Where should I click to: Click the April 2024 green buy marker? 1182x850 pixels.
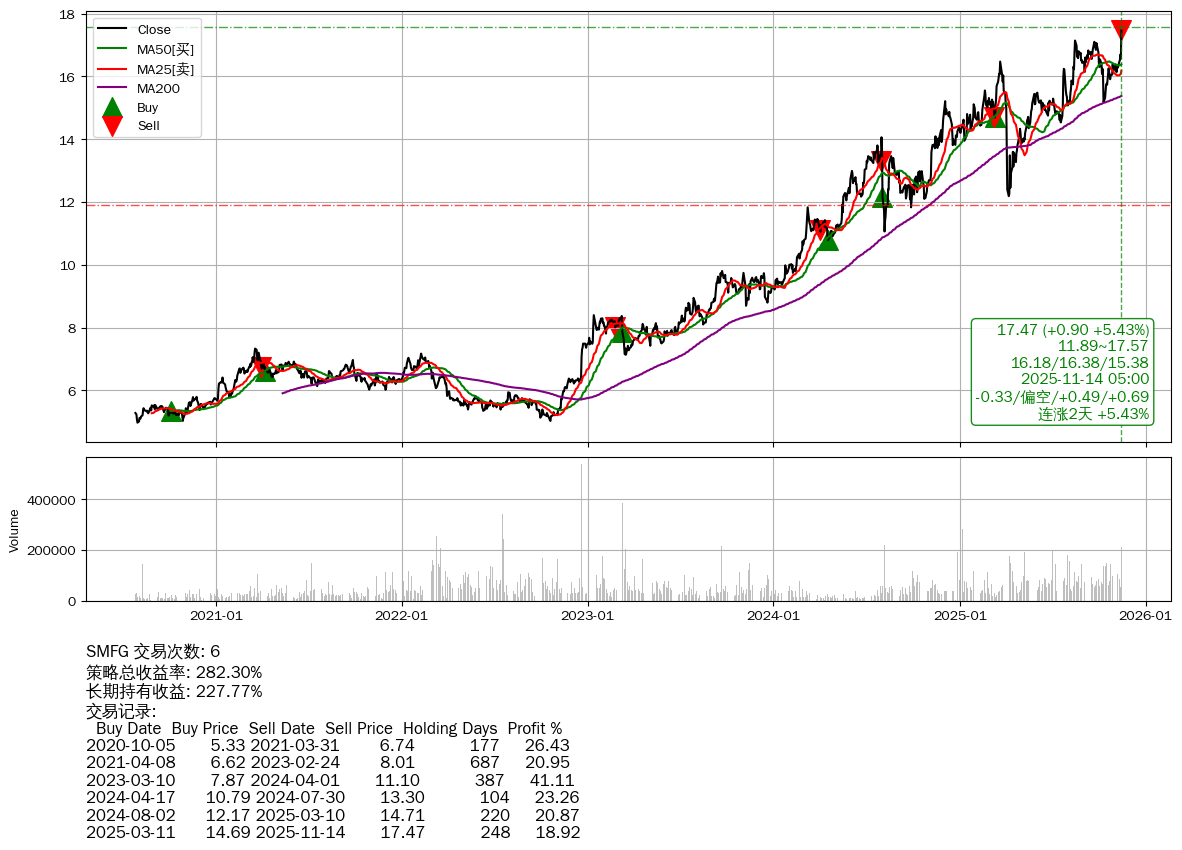click(x=828, y=239)
